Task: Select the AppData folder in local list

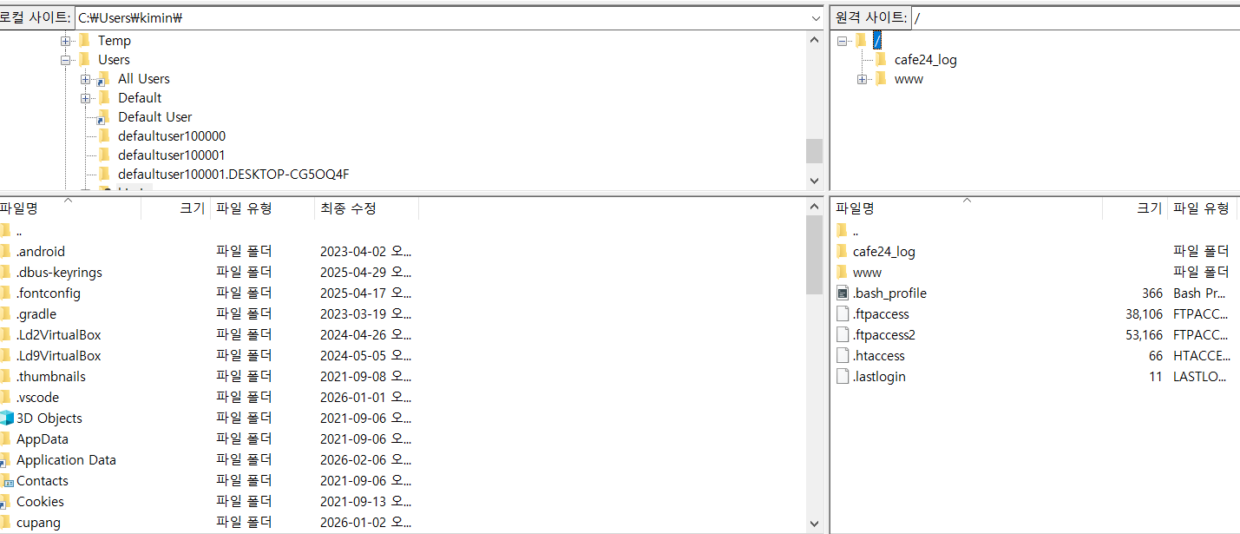Action: pos(42,439)
